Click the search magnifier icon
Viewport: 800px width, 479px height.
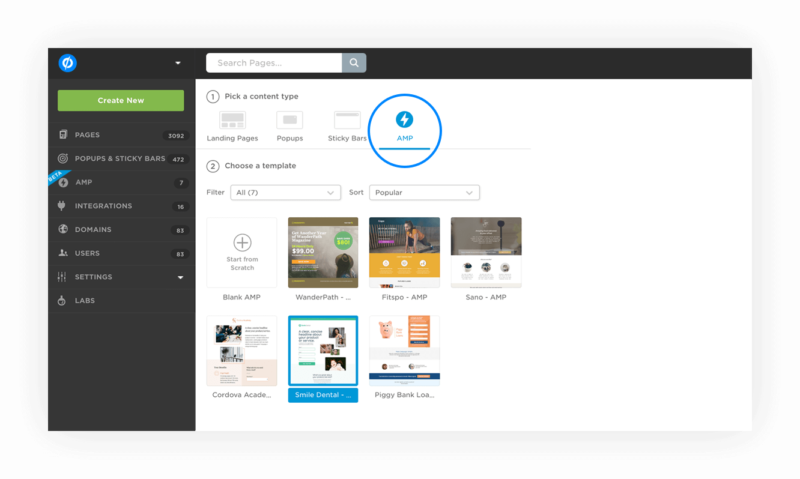[x=354, y=63]
